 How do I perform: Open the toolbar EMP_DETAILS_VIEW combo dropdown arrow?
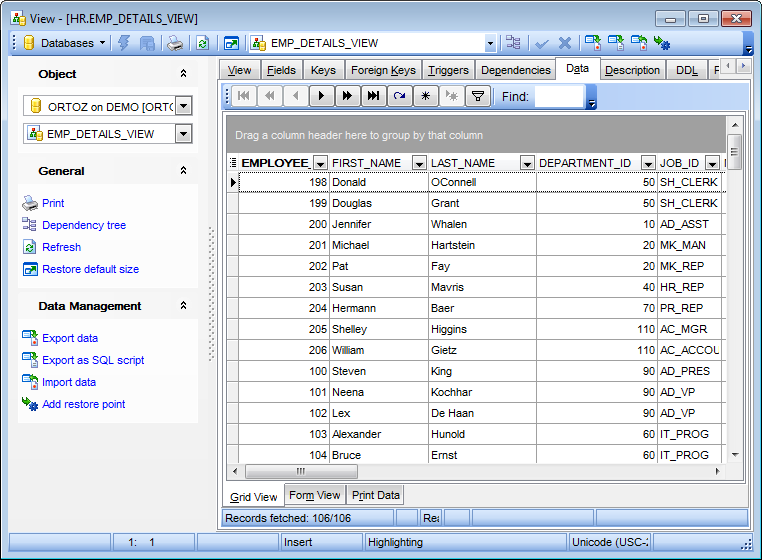[x=490, y=43]
